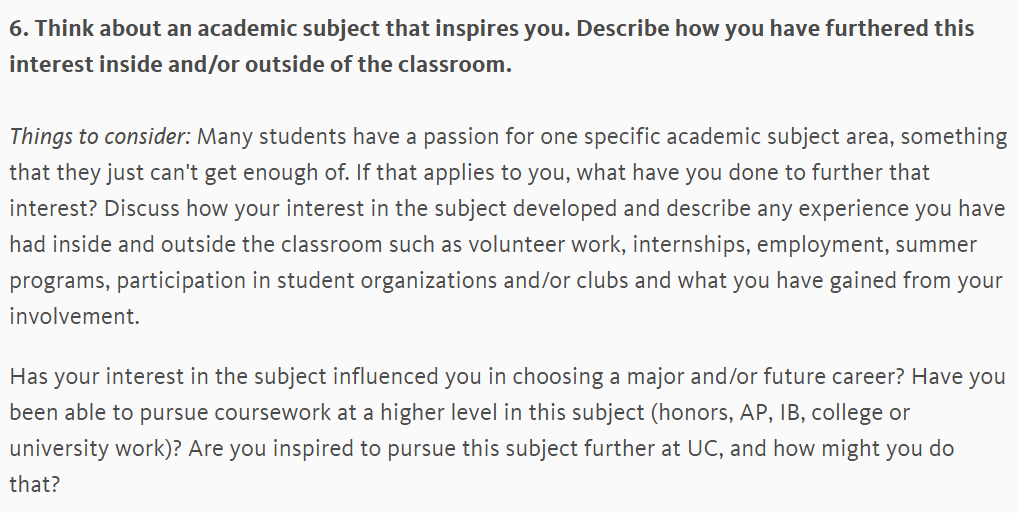This screenshot has height=513, width=1017.
Task: Click the final word "that?" at the bottom
Action: [34, 484]
